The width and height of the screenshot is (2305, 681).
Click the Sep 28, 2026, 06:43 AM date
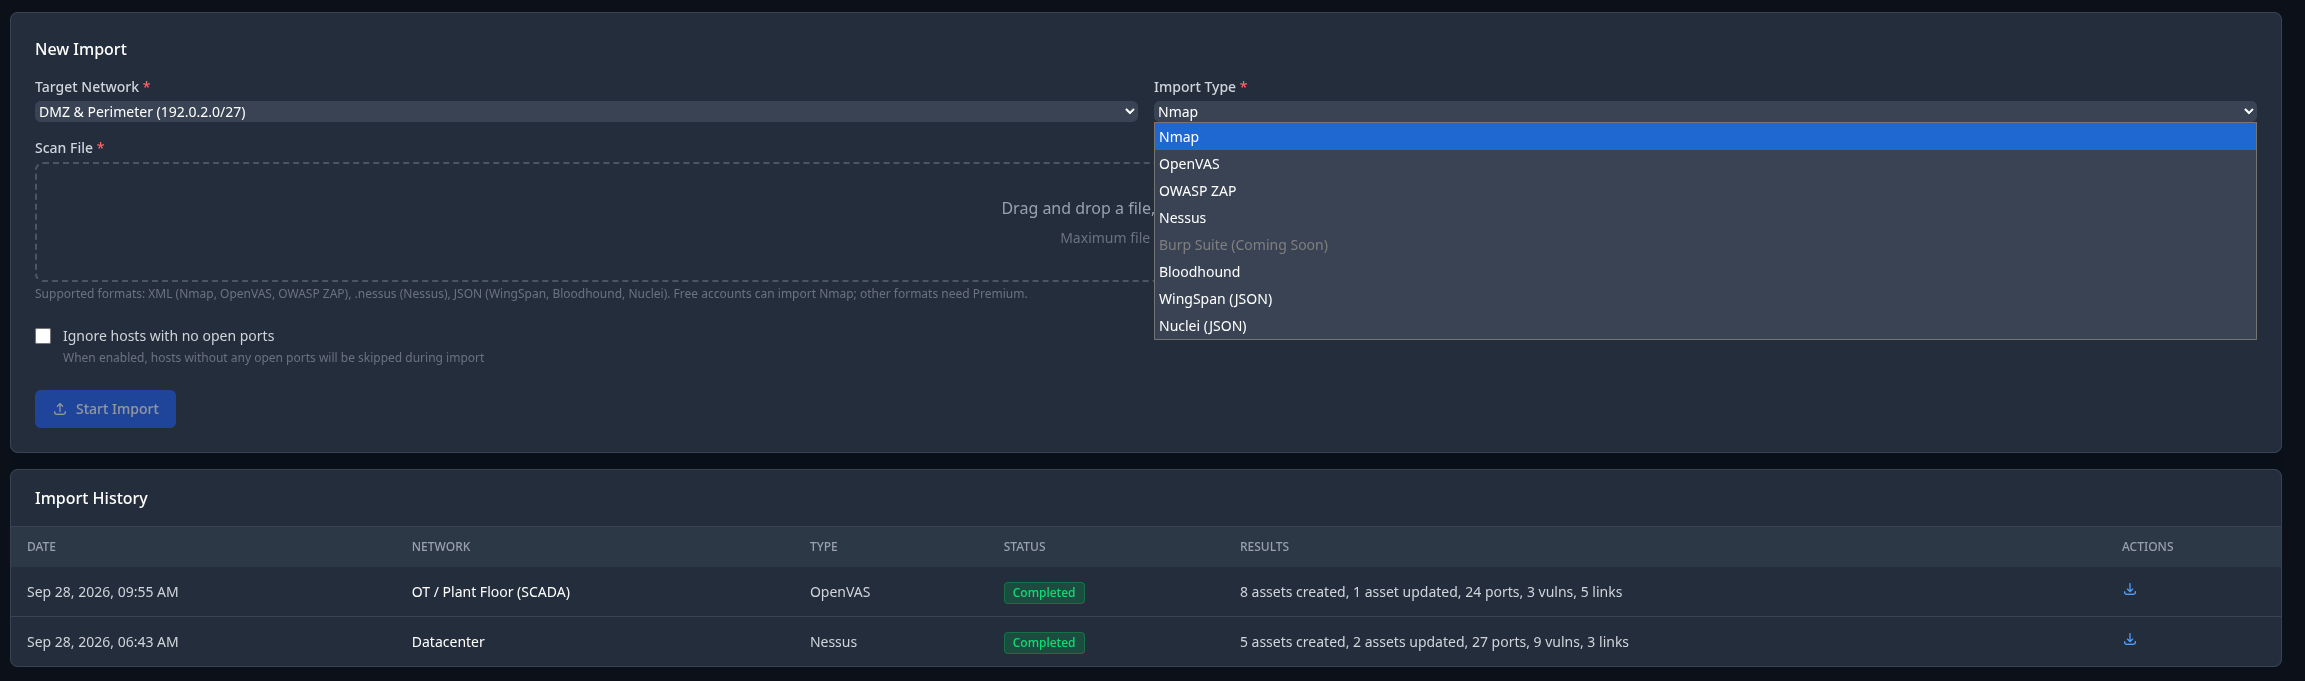103,642
